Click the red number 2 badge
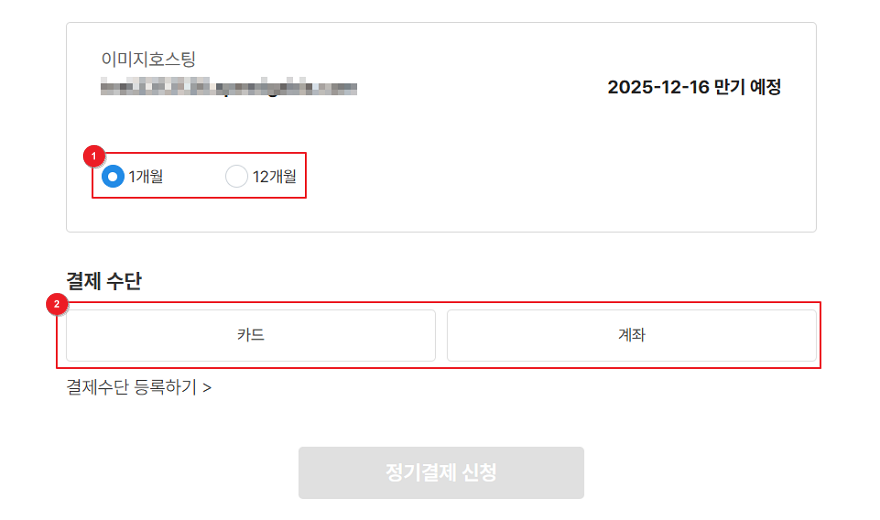880x520 pixels. 58,304
